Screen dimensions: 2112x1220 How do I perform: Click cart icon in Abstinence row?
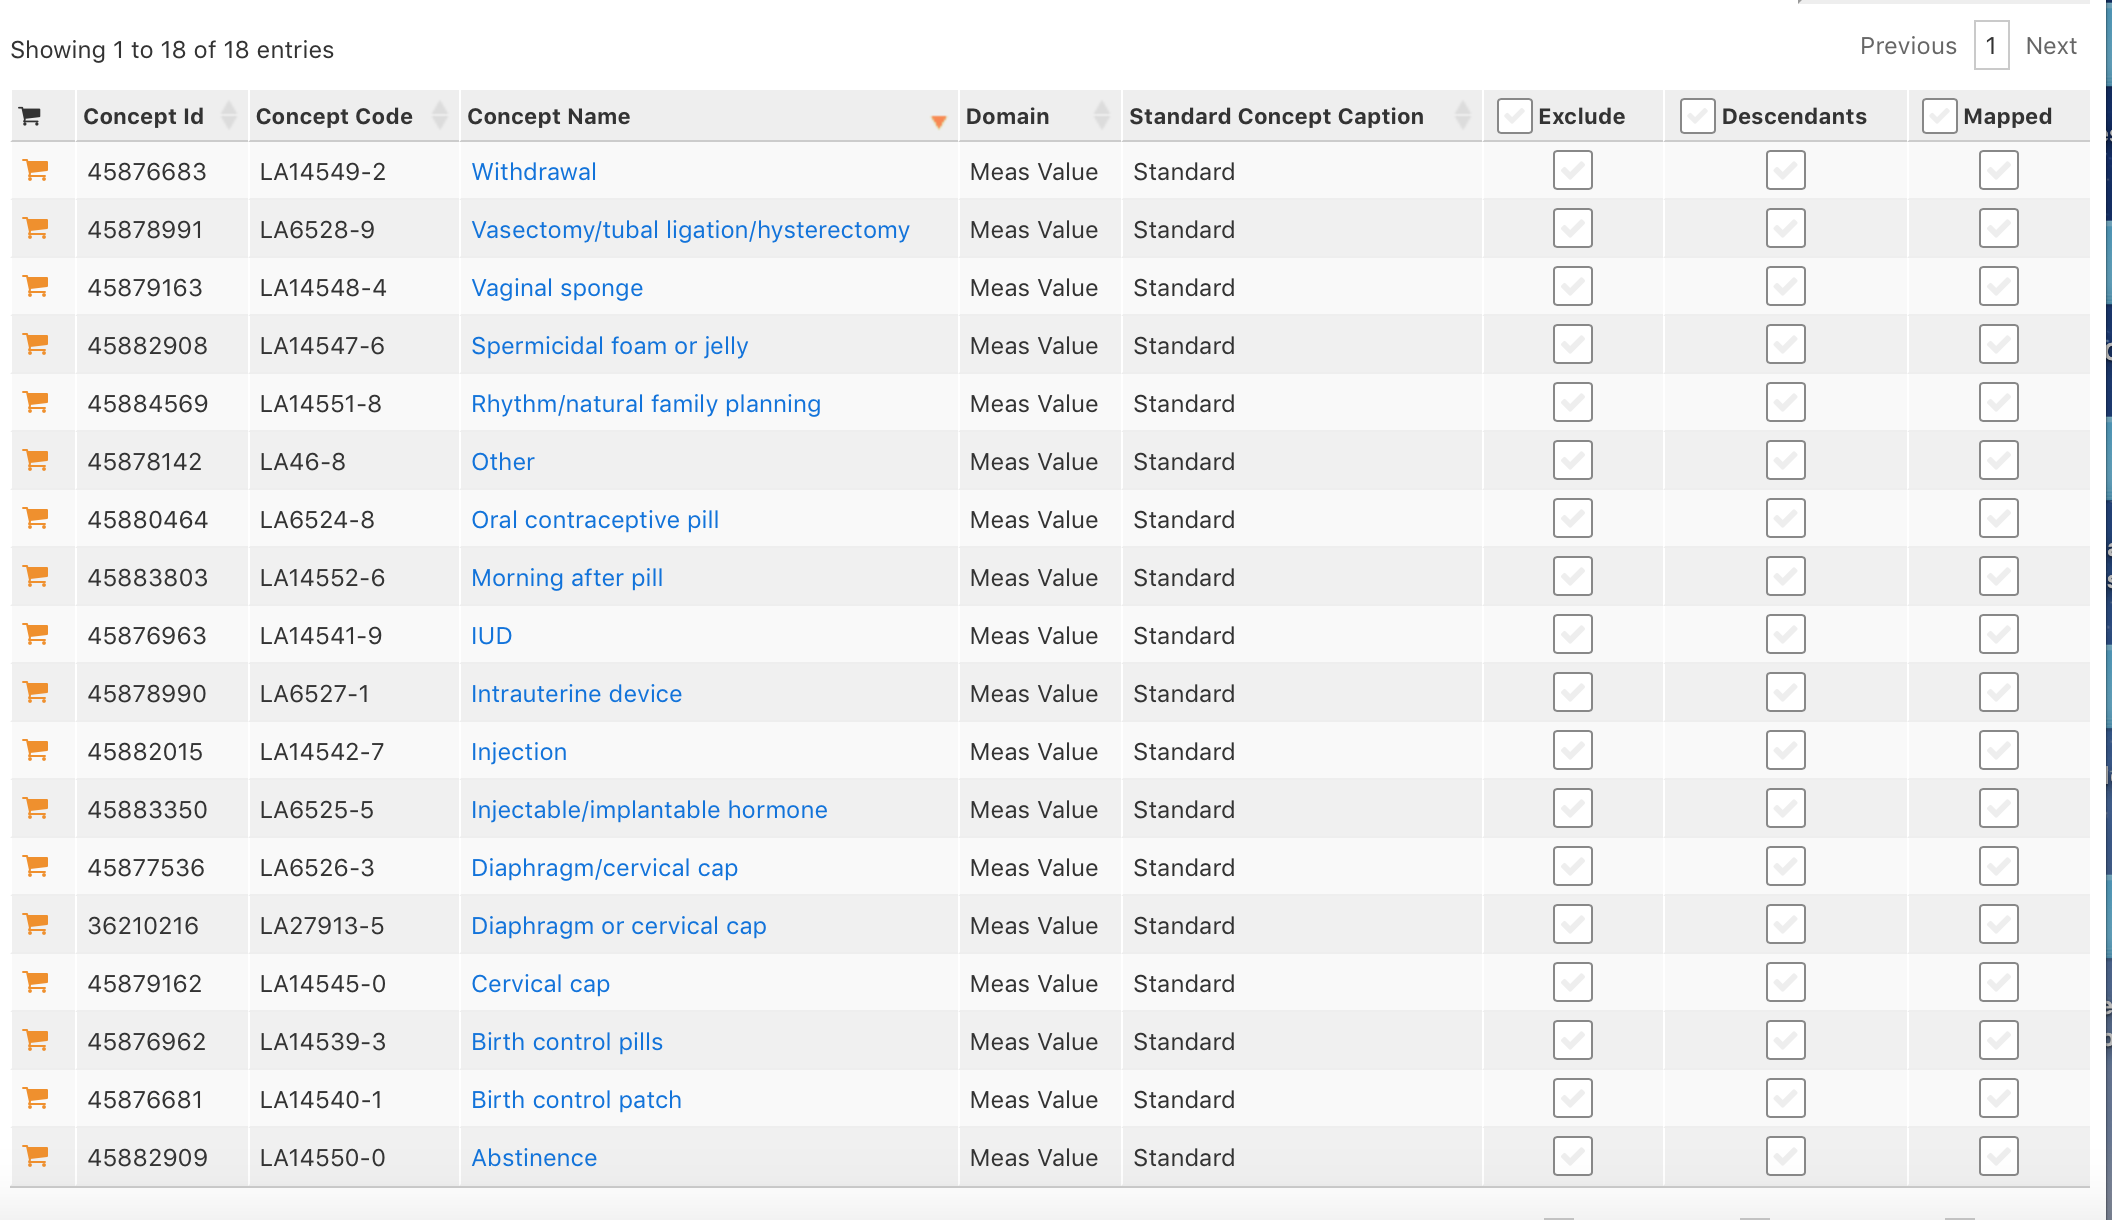(36, 1157)
